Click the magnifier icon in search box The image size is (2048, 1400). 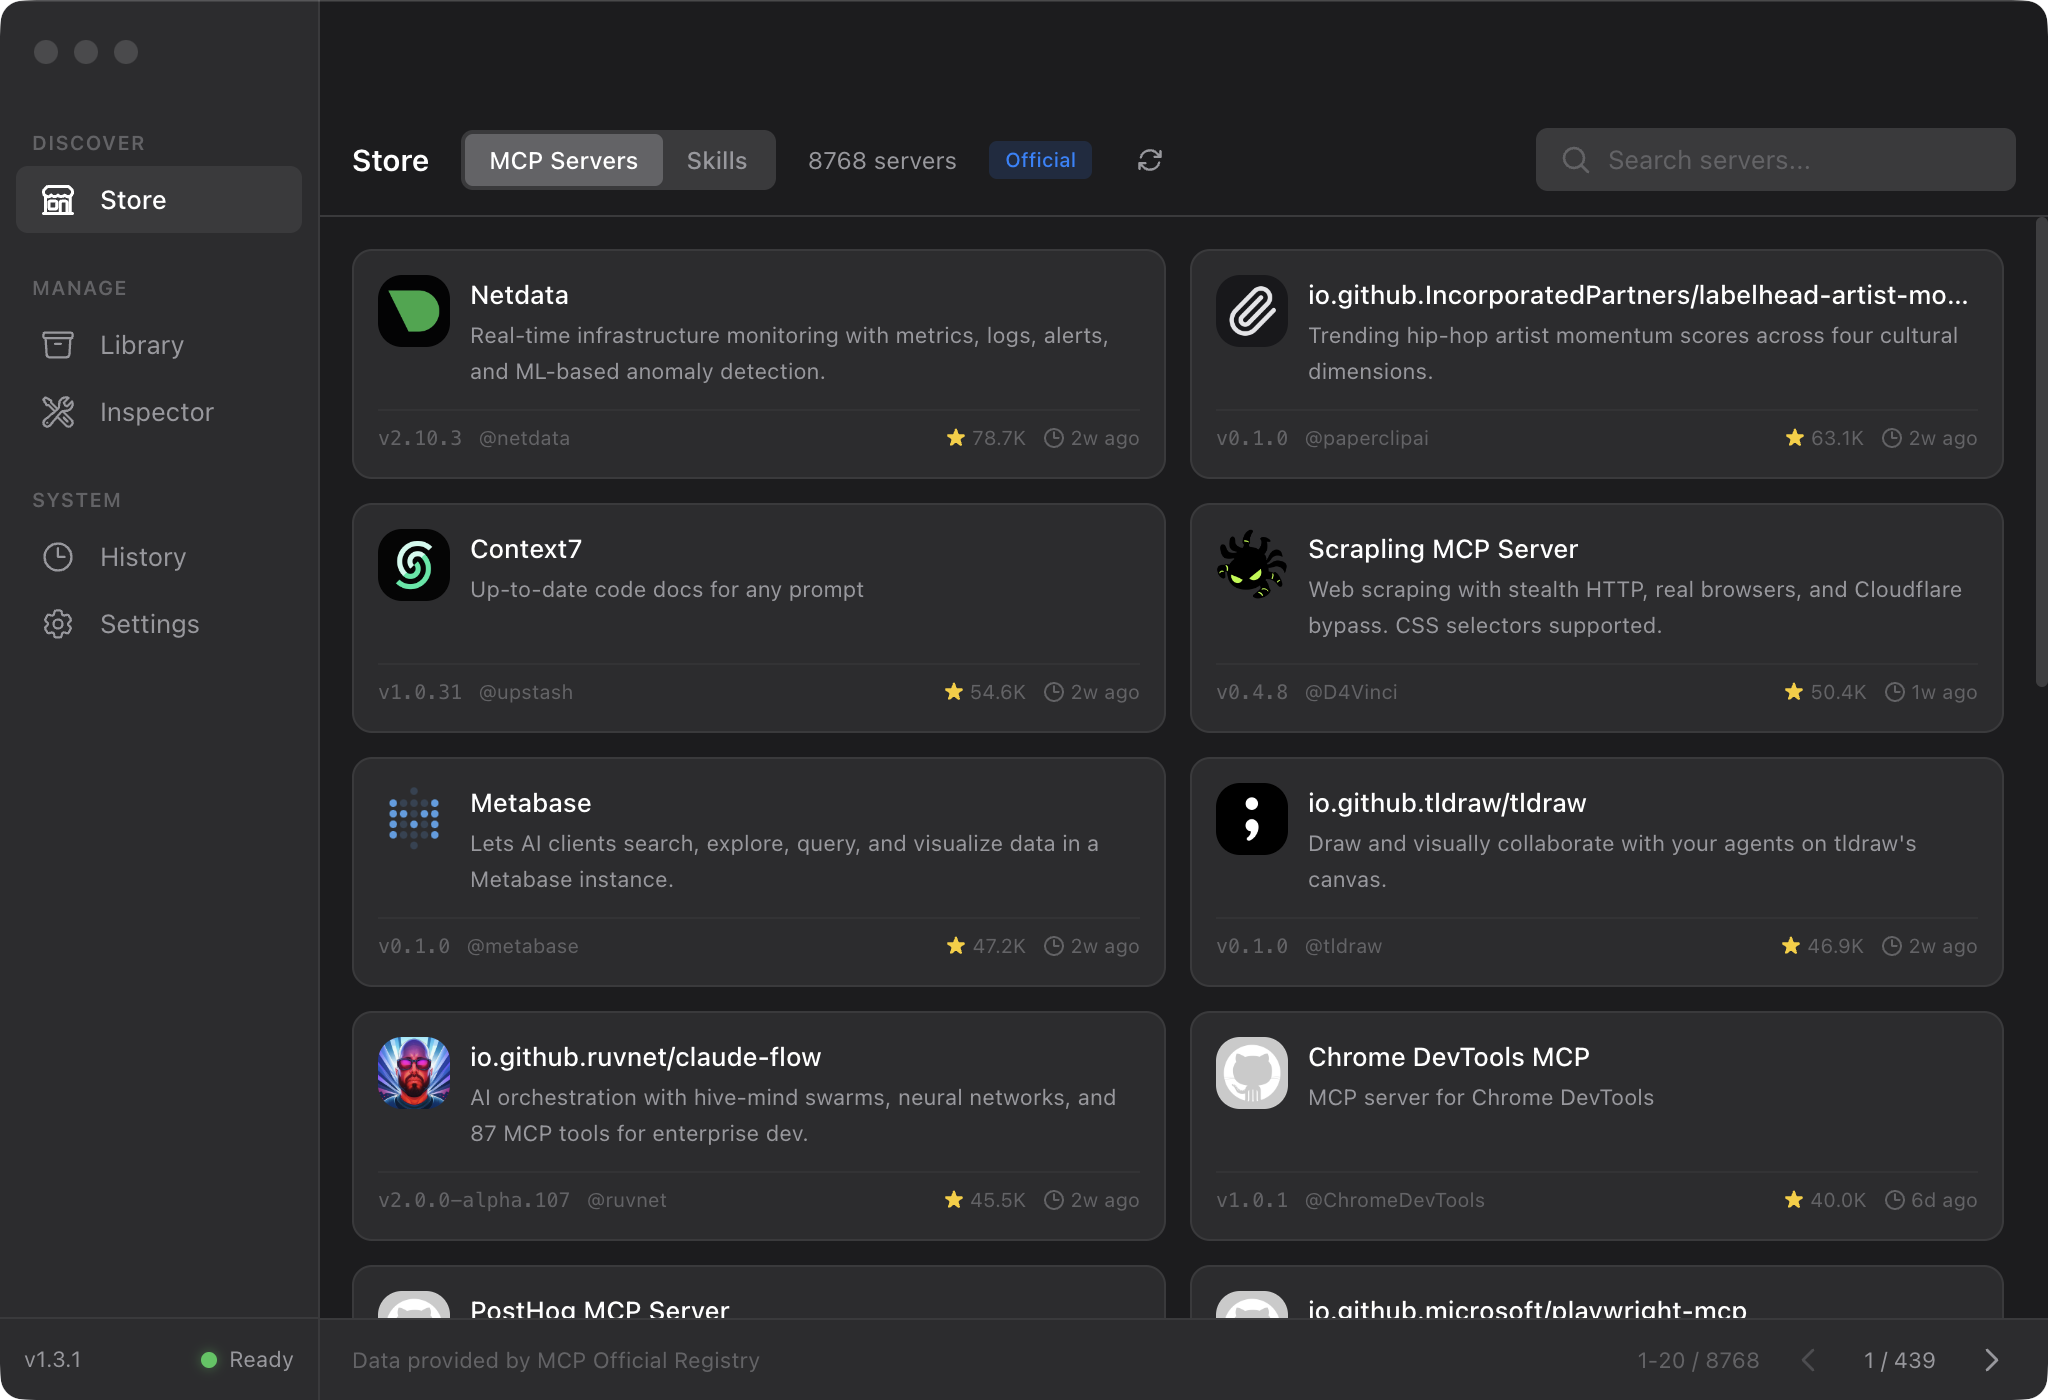[1575, 160]
